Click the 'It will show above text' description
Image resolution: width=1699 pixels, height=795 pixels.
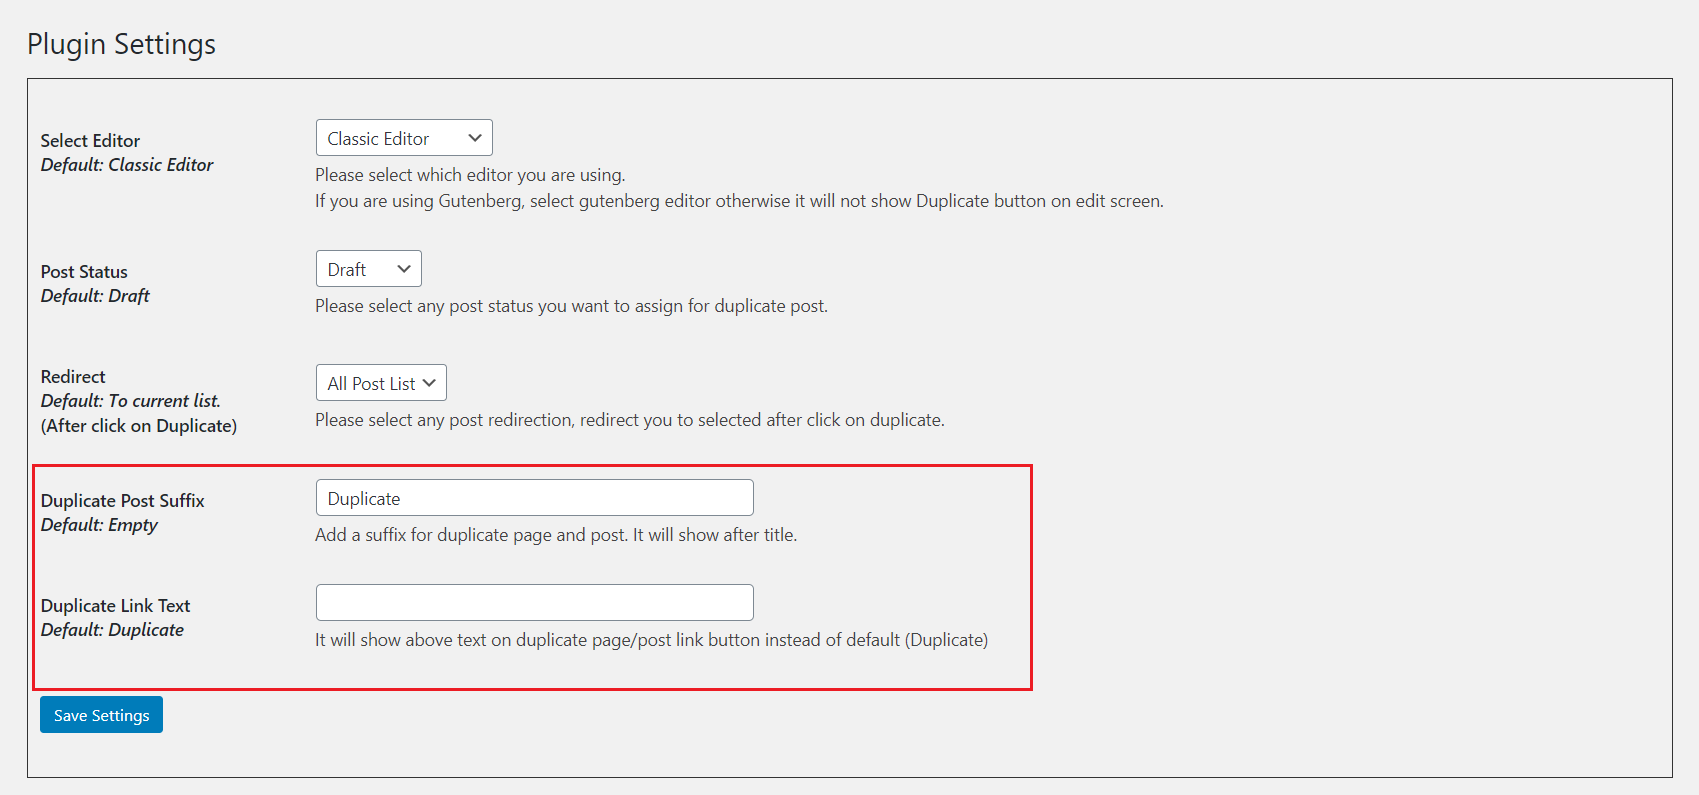pyautogui.click(x=651, y=640)
